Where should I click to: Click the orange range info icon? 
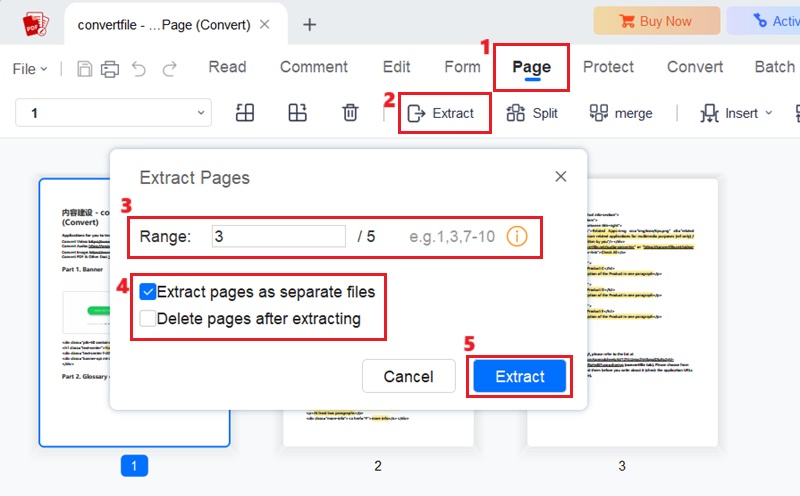tap(517, 236)
